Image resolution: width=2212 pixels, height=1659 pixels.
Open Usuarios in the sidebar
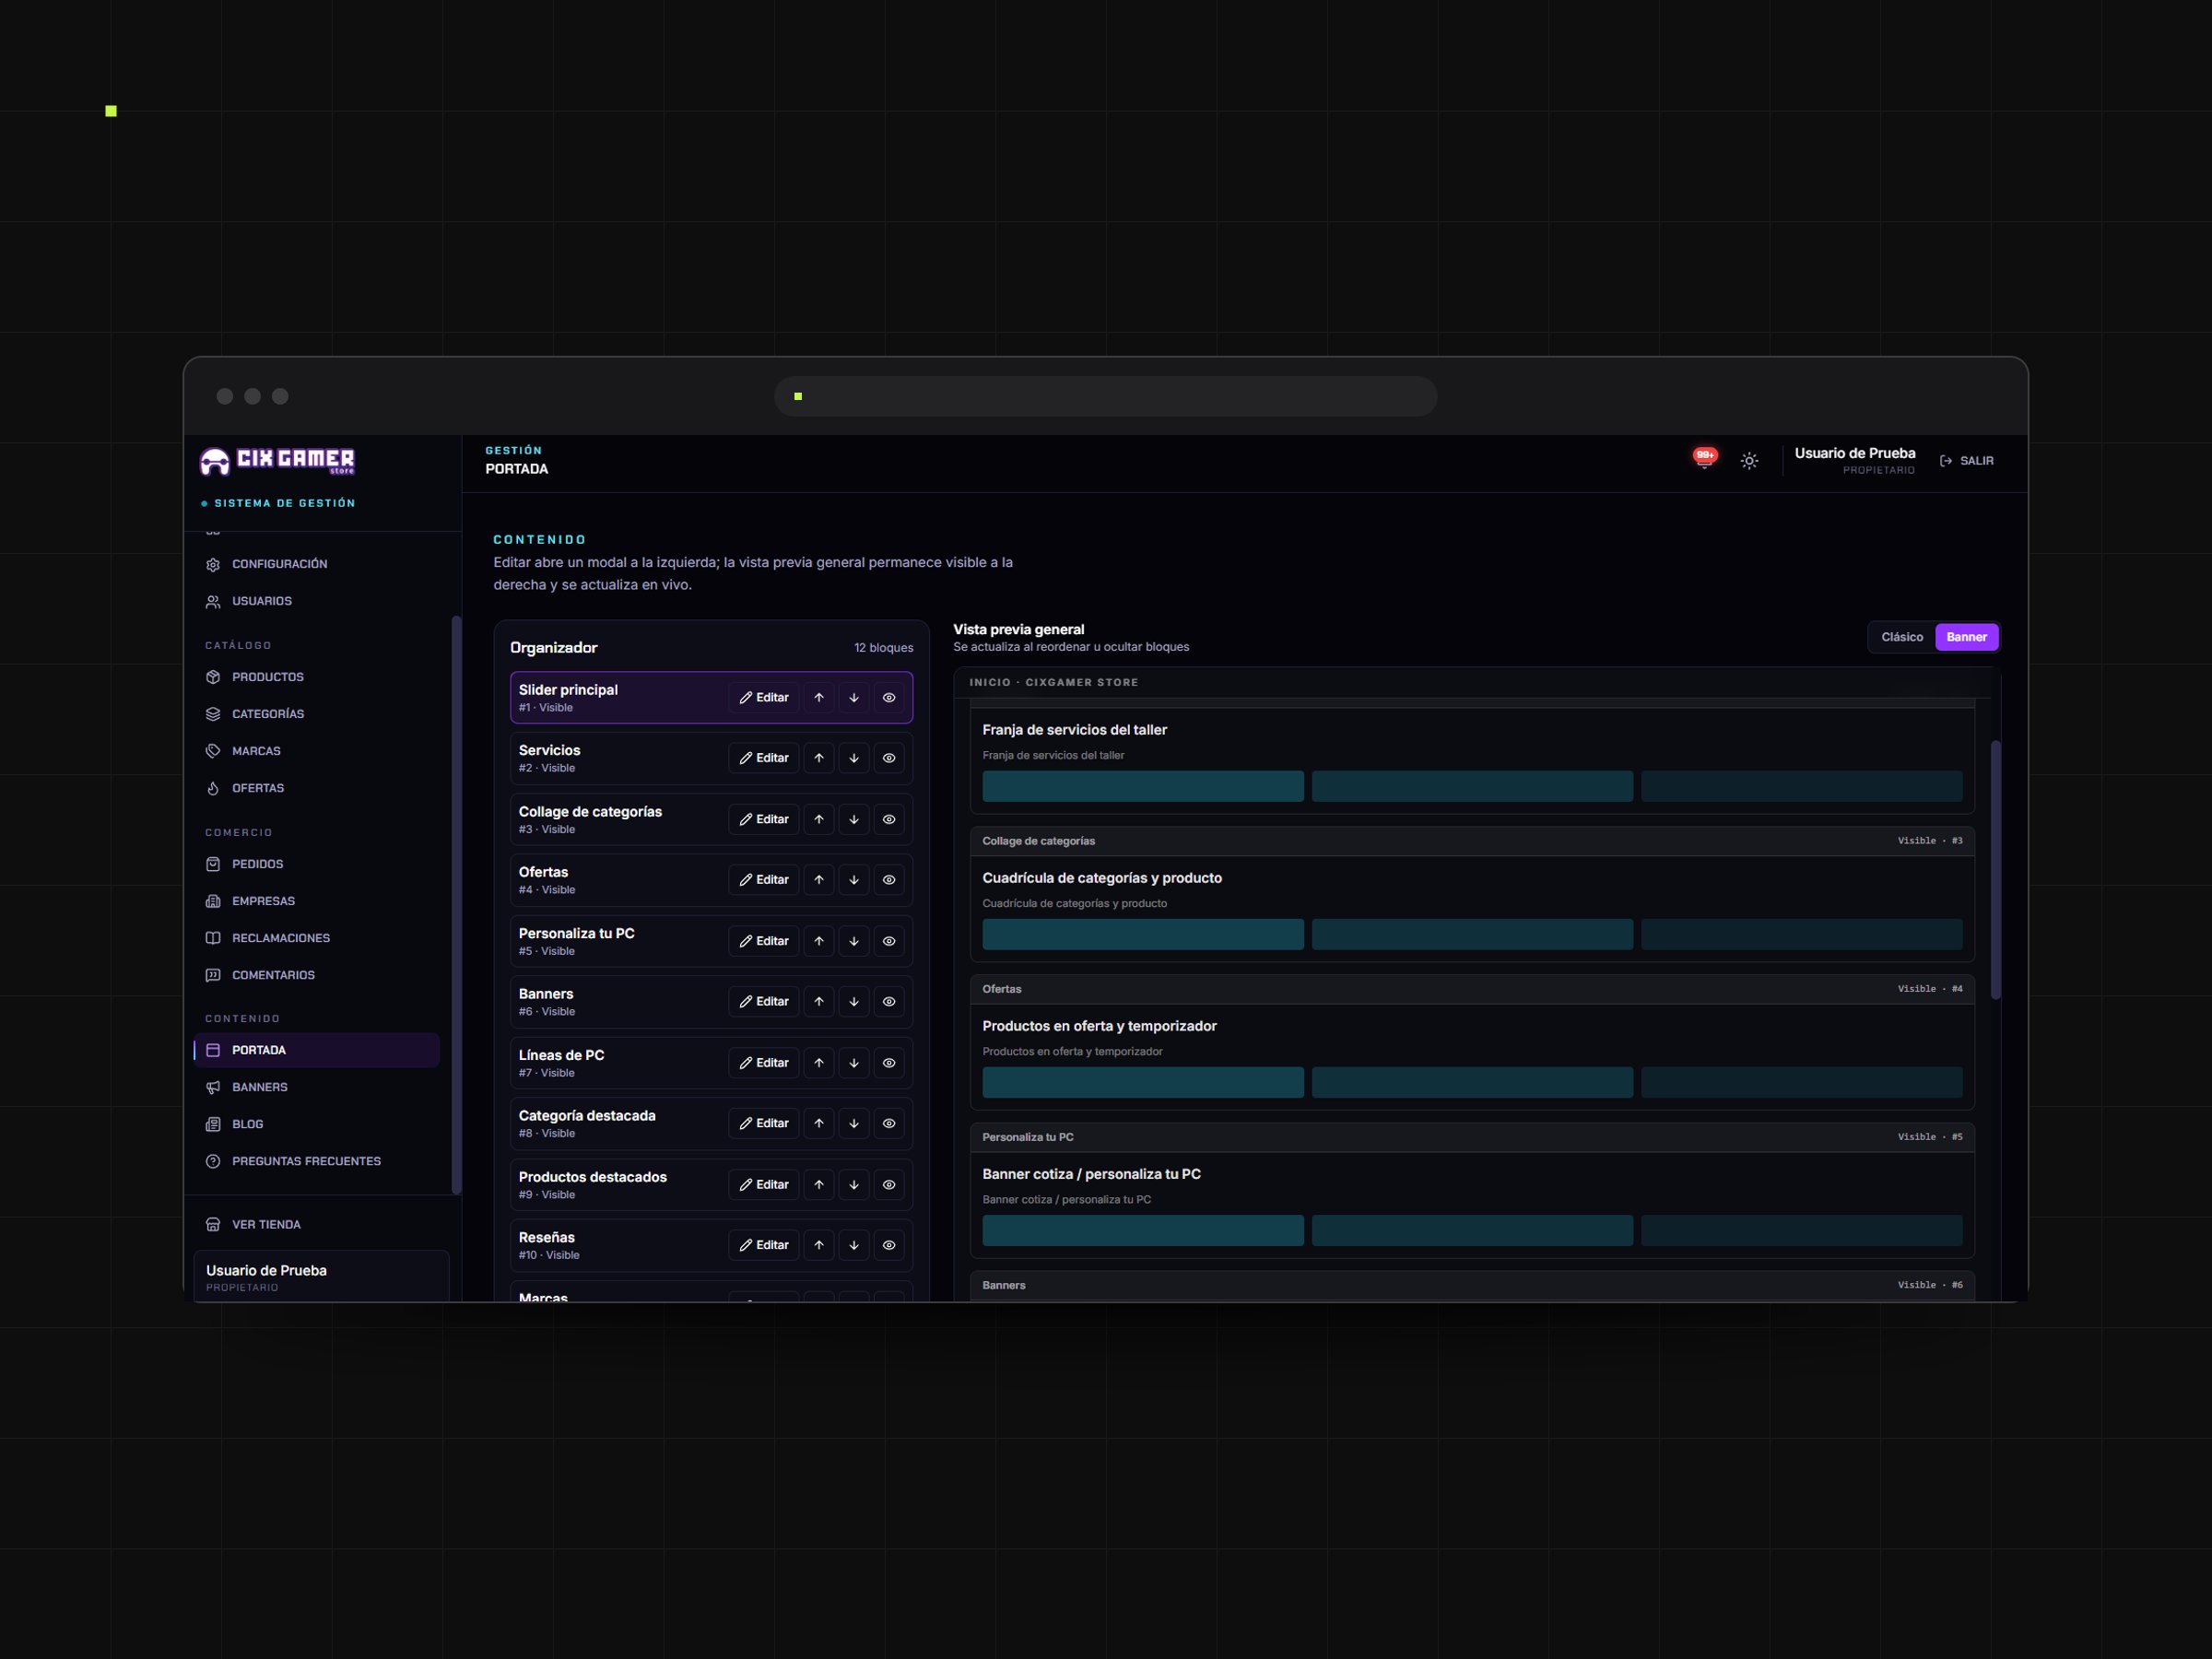316,601
